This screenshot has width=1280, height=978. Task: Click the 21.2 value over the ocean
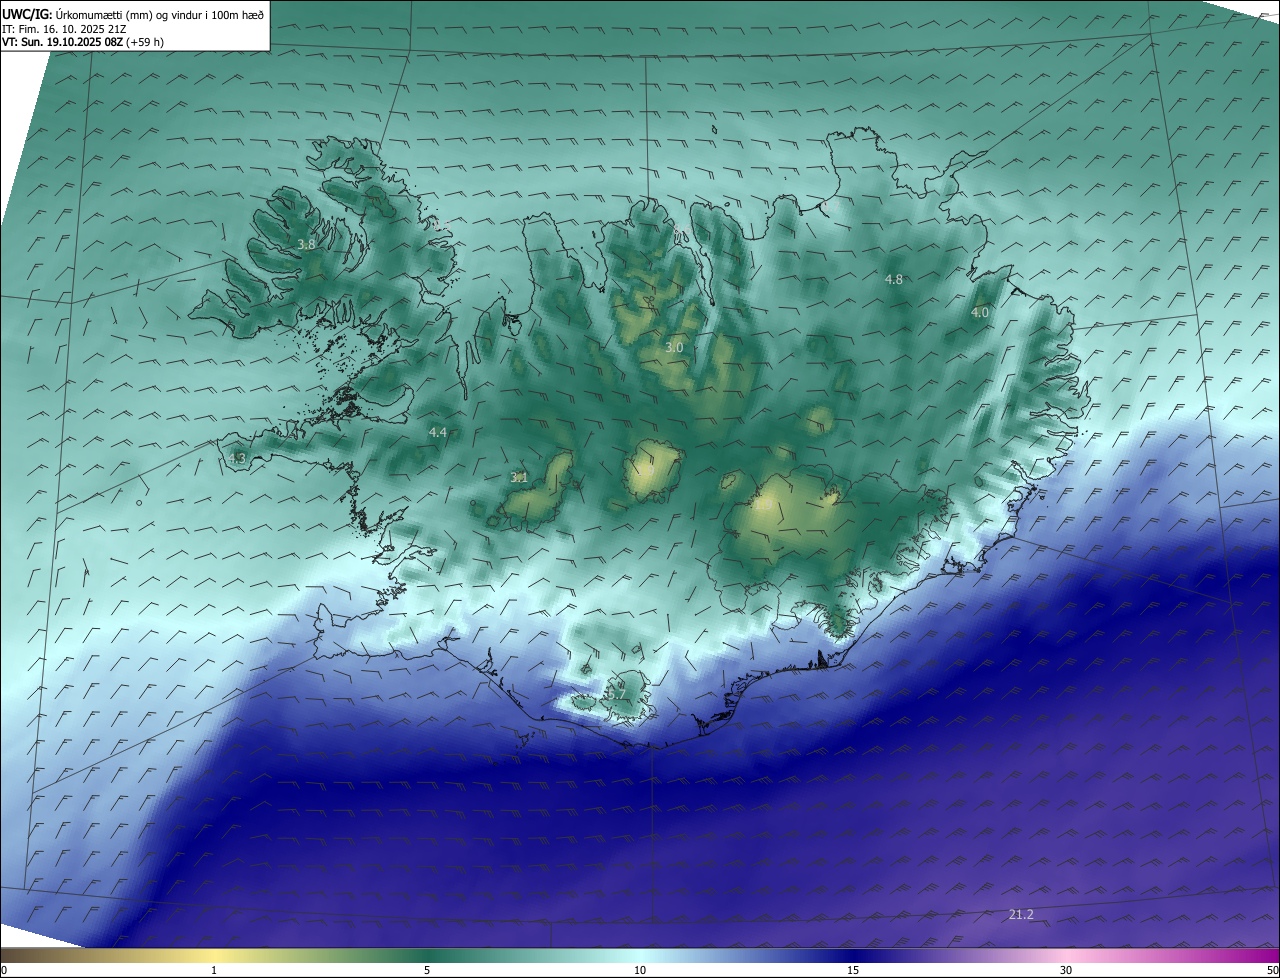coord(1021,915)
